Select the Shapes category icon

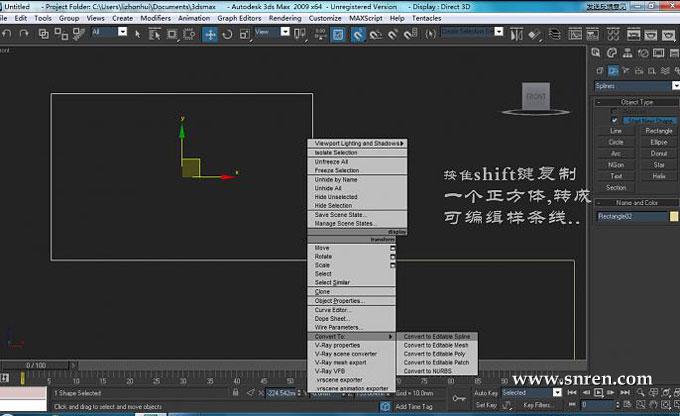point(613,70)
